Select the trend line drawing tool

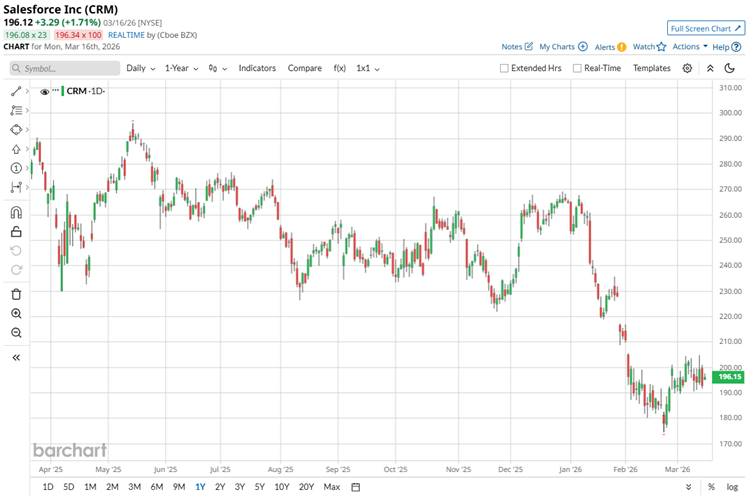click(x=16, y=91)
